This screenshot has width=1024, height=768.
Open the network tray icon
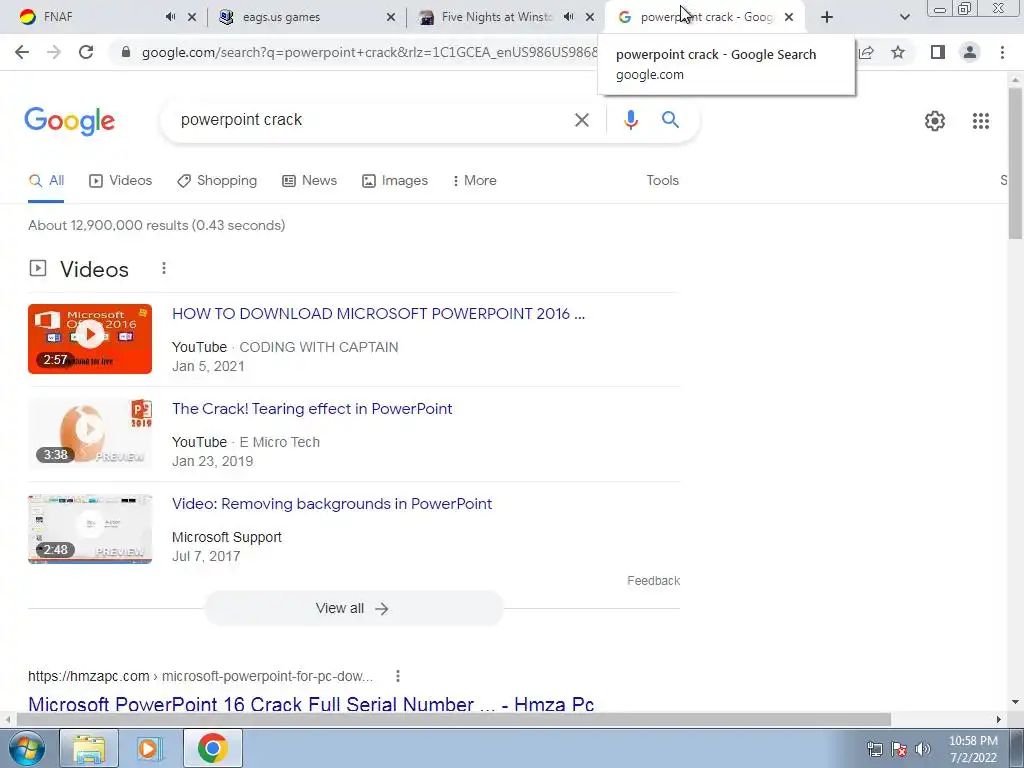point(874,749)
